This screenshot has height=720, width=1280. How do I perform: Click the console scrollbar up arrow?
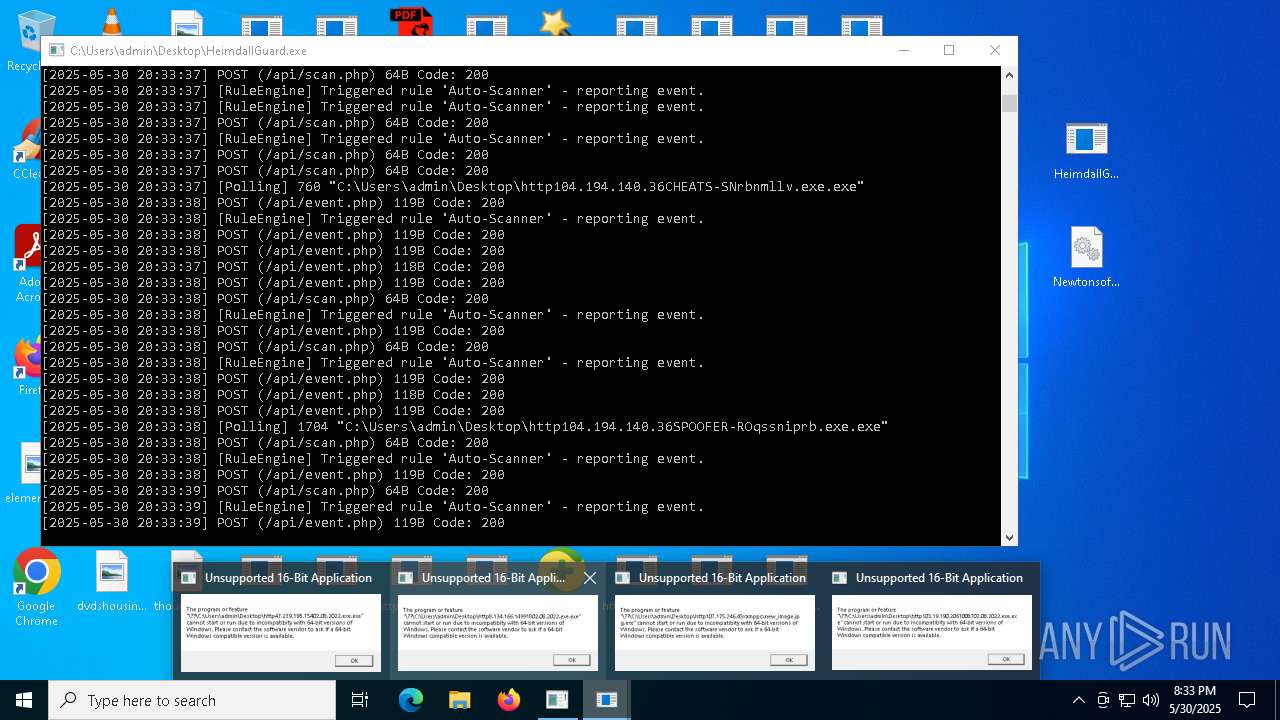1009,75
